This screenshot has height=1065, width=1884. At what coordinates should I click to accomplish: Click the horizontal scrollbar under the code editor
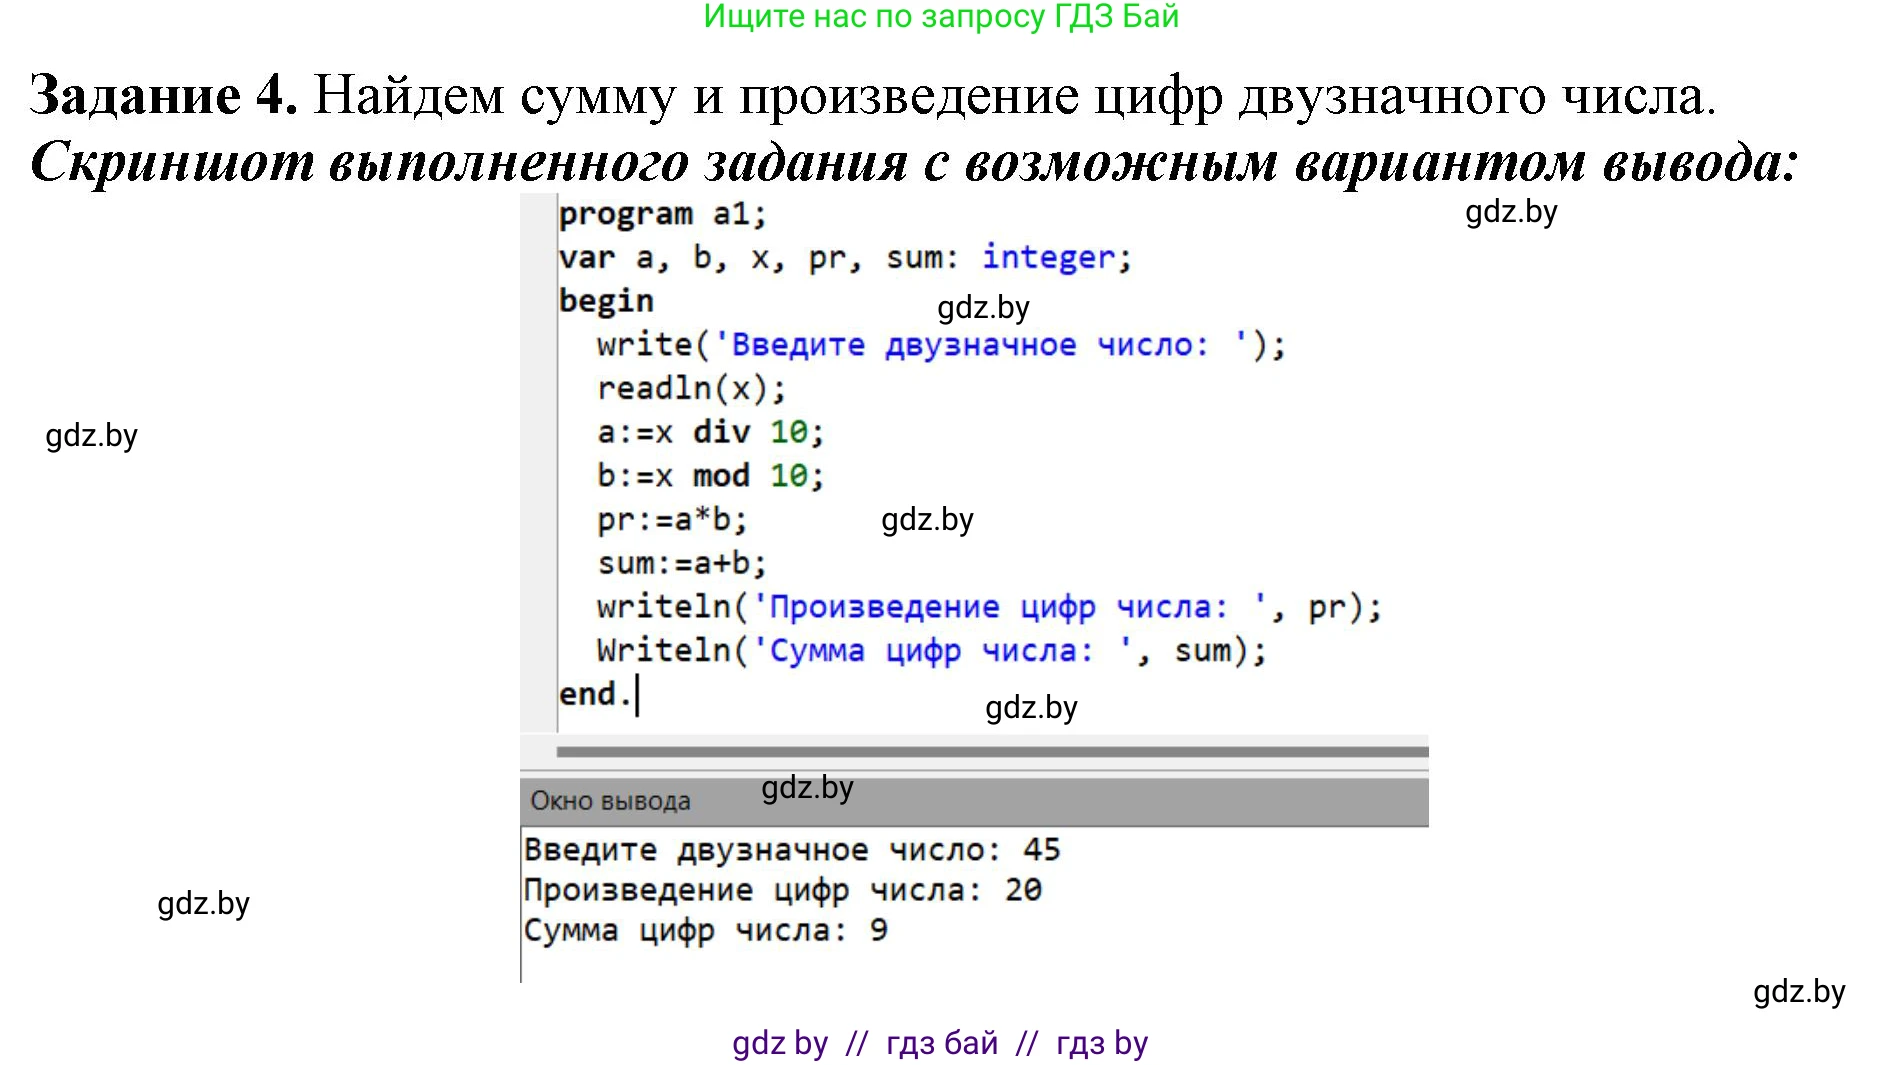(x=991, y=751)
